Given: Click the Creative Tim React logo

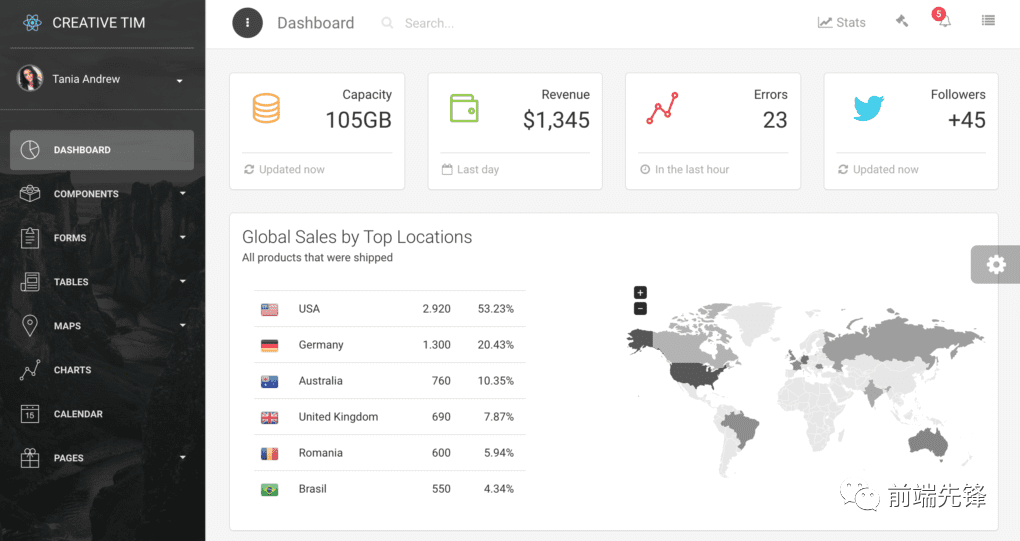Looking at the screenshot, I should point(32,23).
